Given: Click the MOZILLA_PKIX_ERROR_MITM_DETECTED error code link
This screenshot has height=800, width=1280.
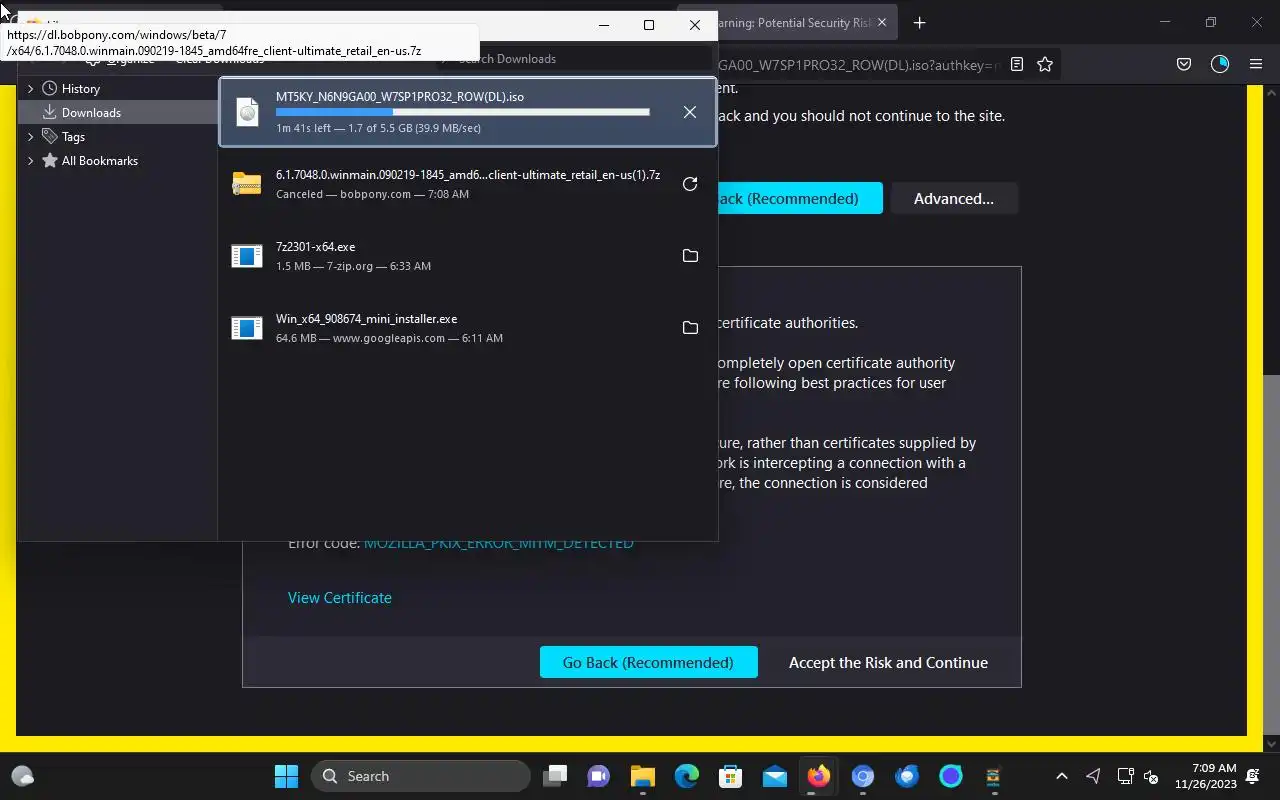Looking at the screenshot, I should tap(498, 543).
